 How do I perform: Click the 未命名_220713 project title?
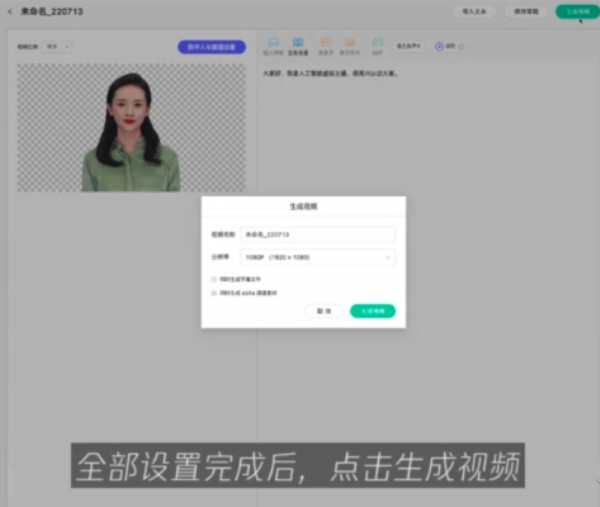pos(52,12)
